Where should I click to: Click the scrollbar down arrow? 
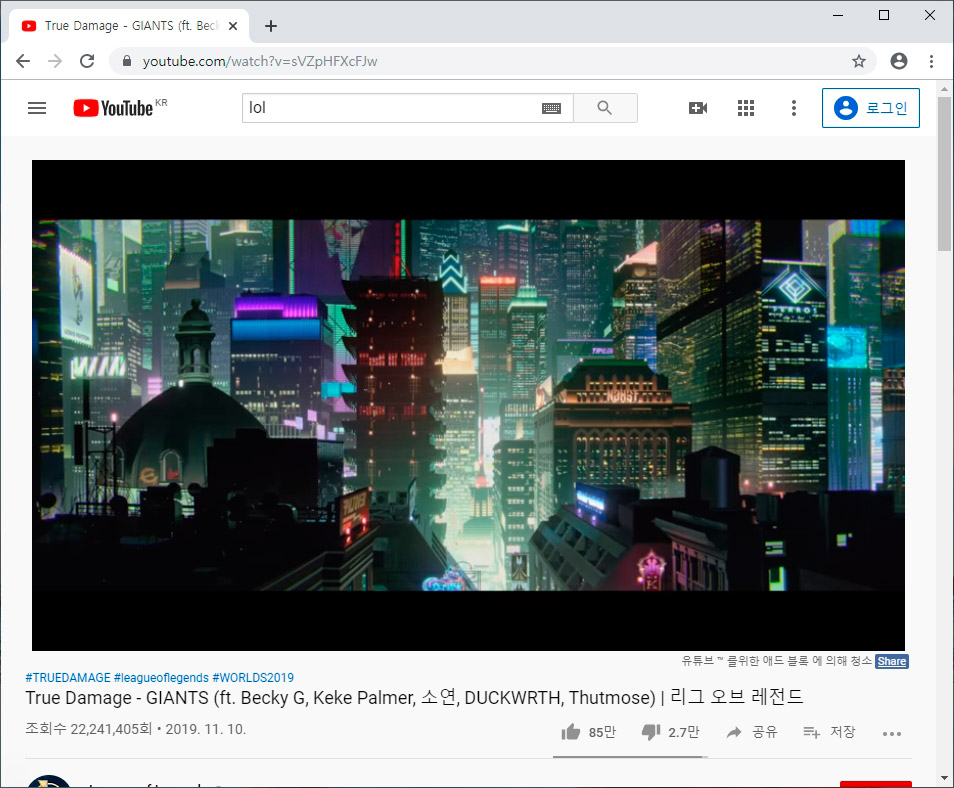tap(944, 778)
